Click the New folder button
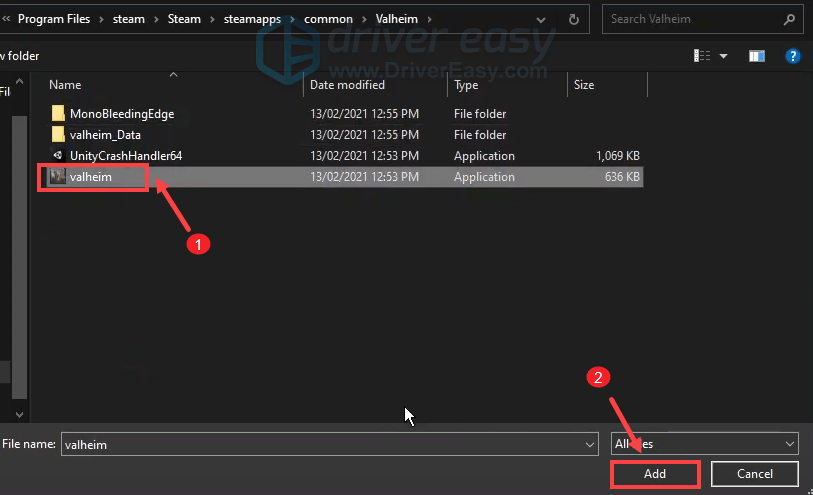The width and height of the screenshot is (813, 495). pyautogui.click(x=20, y=56)
